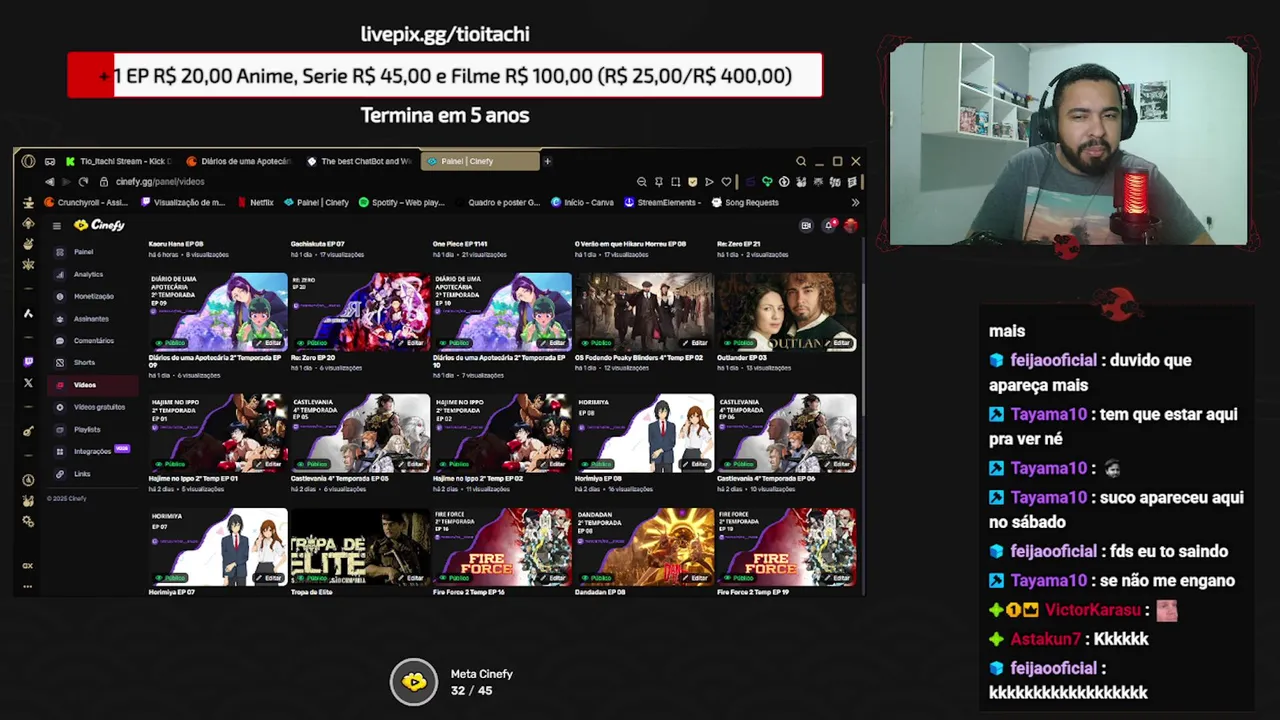Edit the Re: Zero EP 20 video

click(x=411, y=343)
